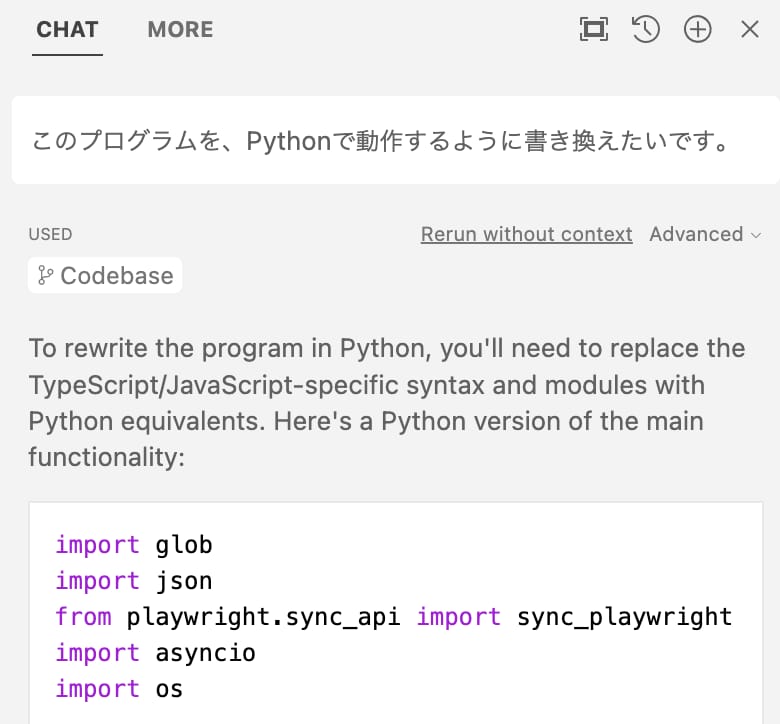Viewport: 780px width, 724px height.
Task: Click the Japanese user message box
Action: tap(395, 141)
